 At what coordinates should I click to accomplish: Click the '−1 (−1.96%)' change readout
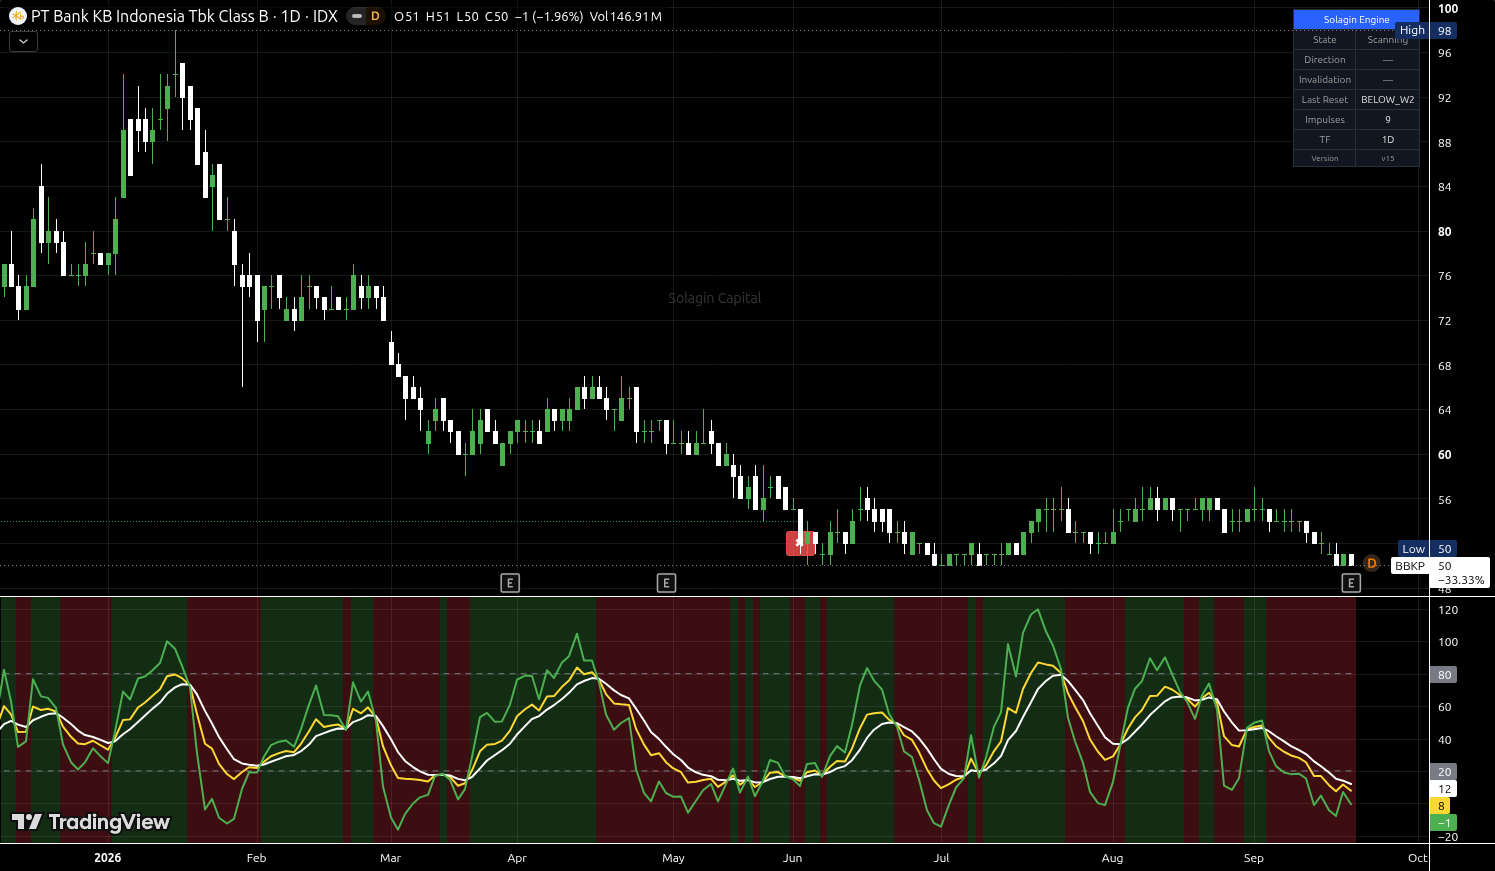pos(549,16)
